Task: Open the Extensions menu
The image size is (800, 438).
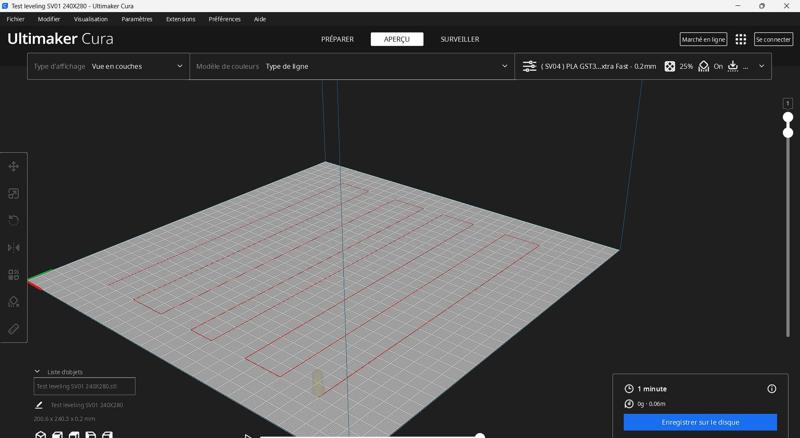Action: coord(181,19)
